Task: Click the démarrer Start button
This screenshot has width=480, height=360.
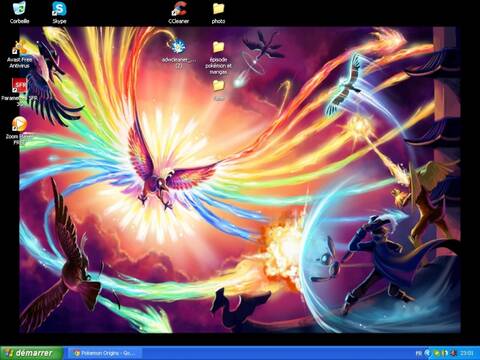Action: click(x=32, y=353)
